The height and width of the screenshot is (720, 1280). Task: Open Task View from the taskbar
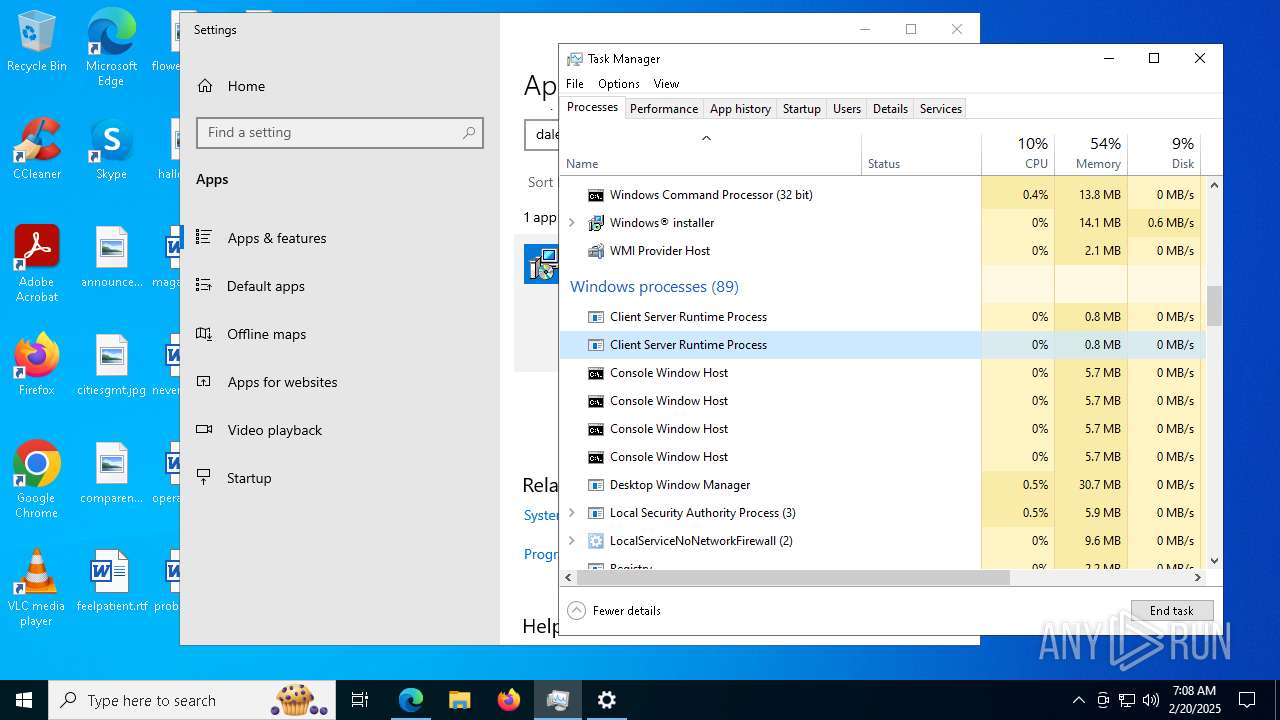(x=360, y=700)
